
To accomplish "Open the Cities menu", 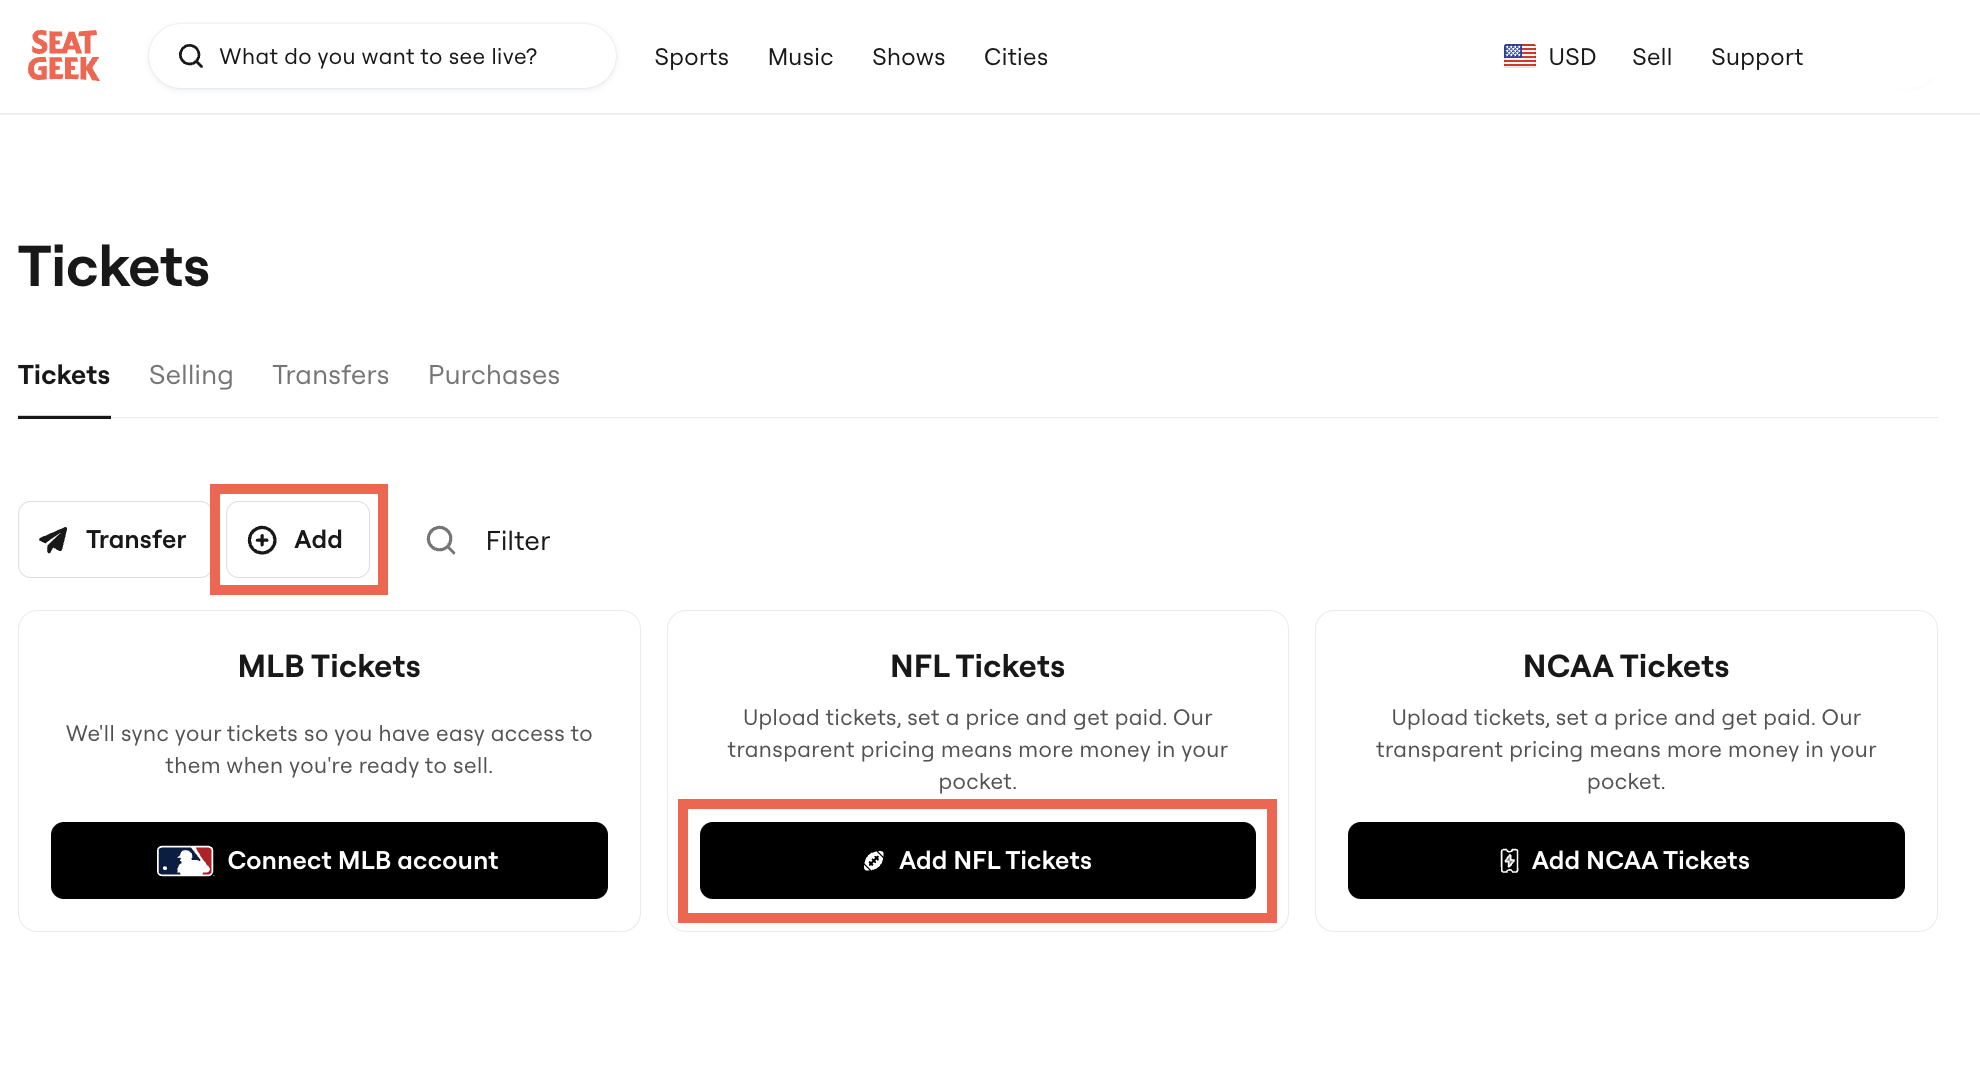I will pyautogui.click(x=1016, y=57).
